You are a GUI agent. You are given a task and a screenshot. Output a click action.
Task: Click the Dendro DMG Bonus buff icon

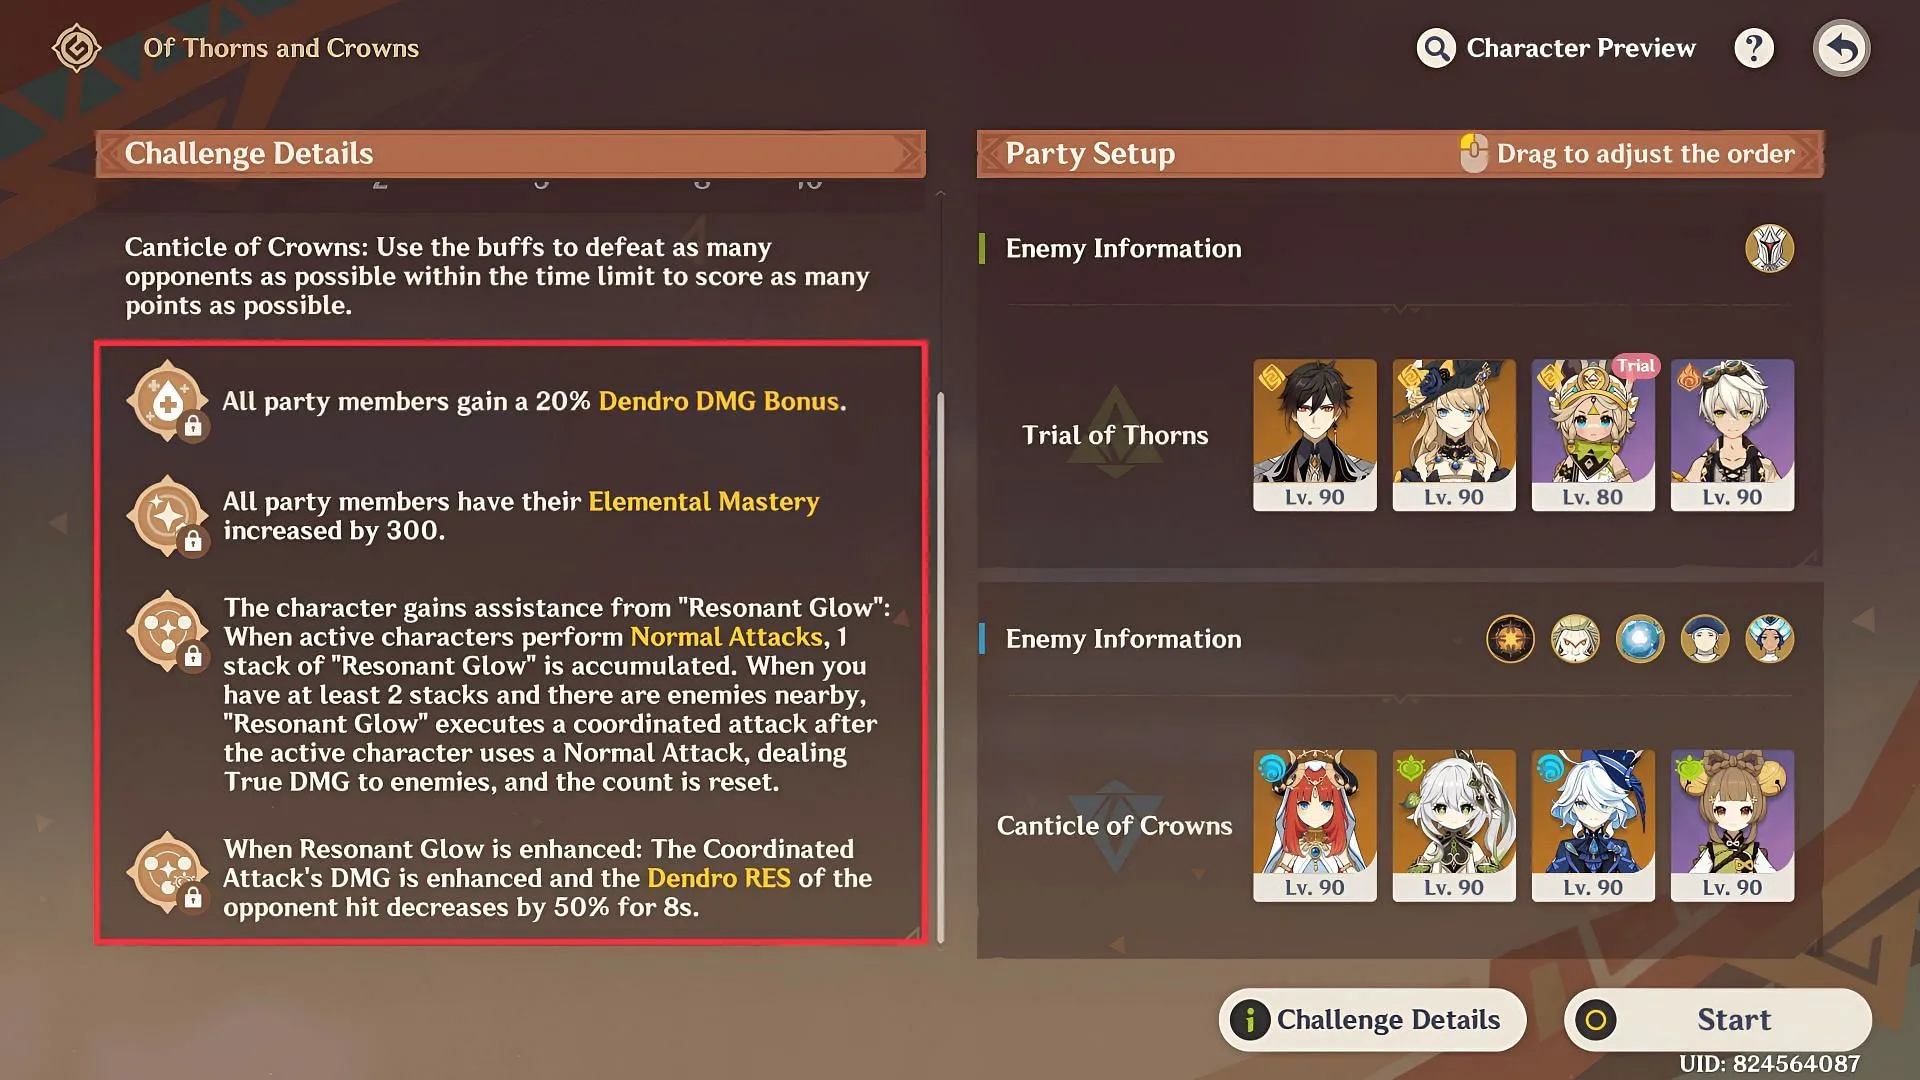coord(169,401)
